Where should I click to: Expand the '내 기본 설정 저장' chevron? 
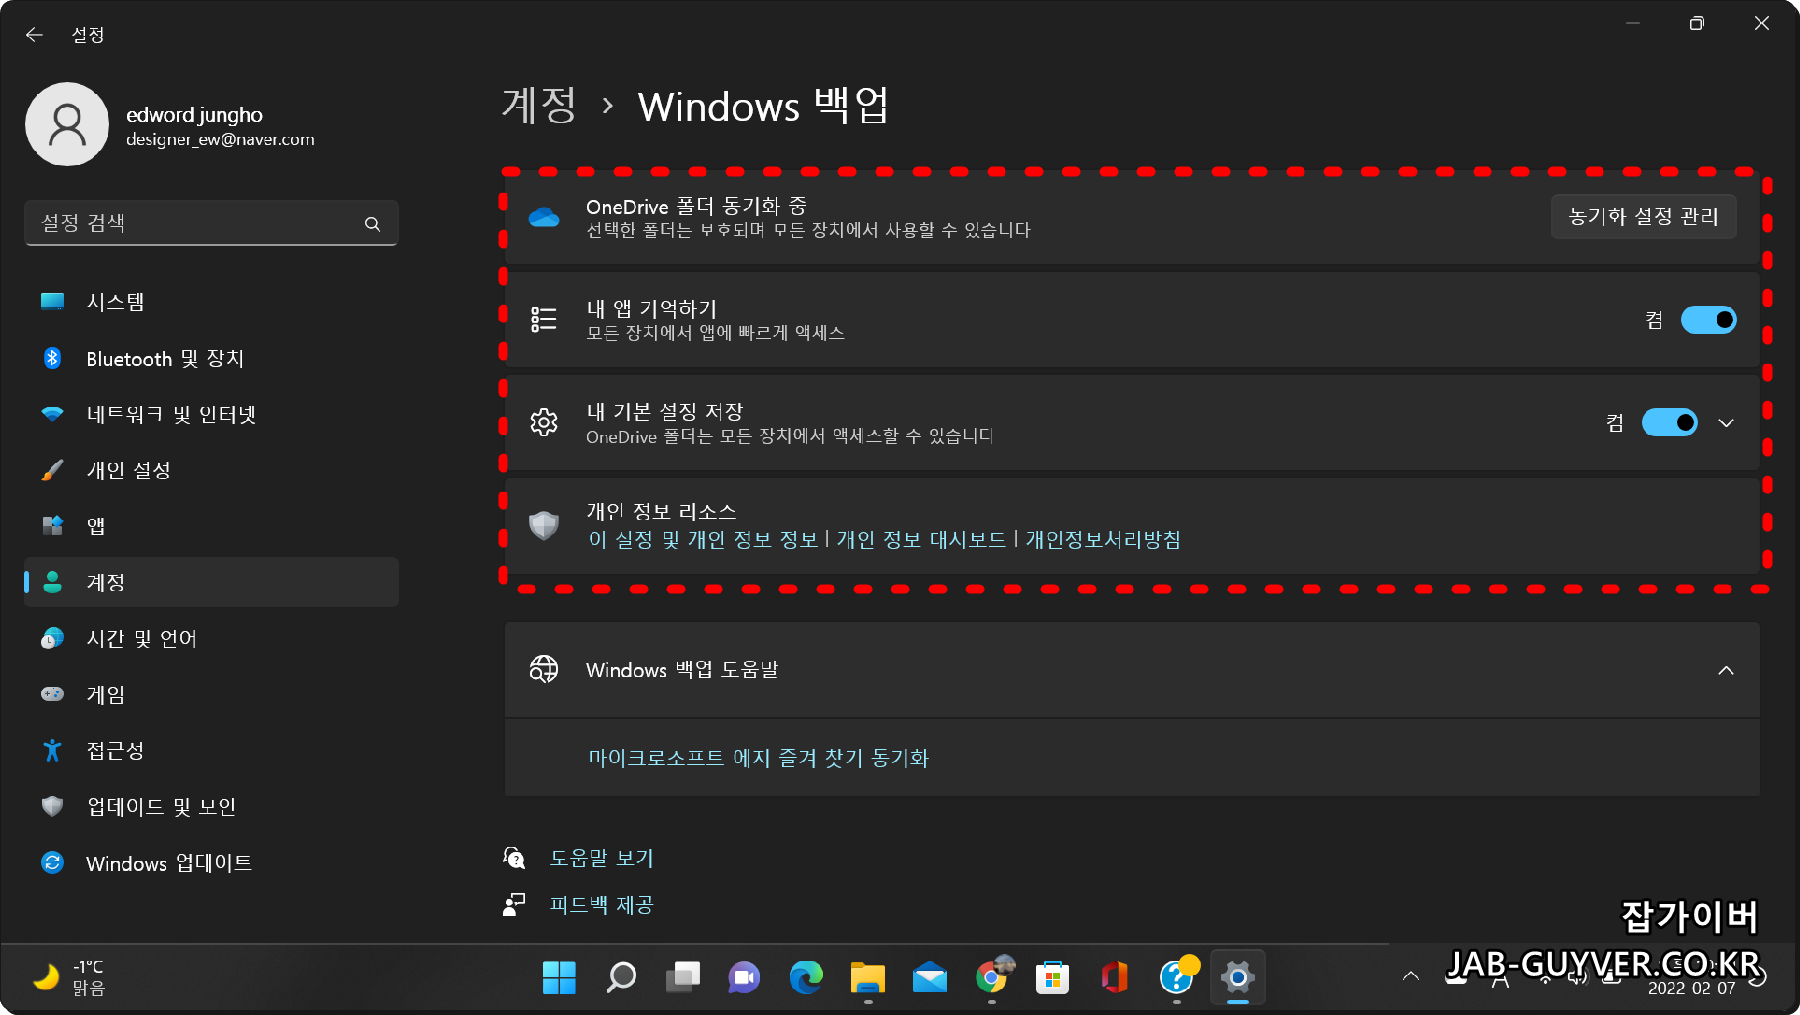click(x=1726, y=423)
